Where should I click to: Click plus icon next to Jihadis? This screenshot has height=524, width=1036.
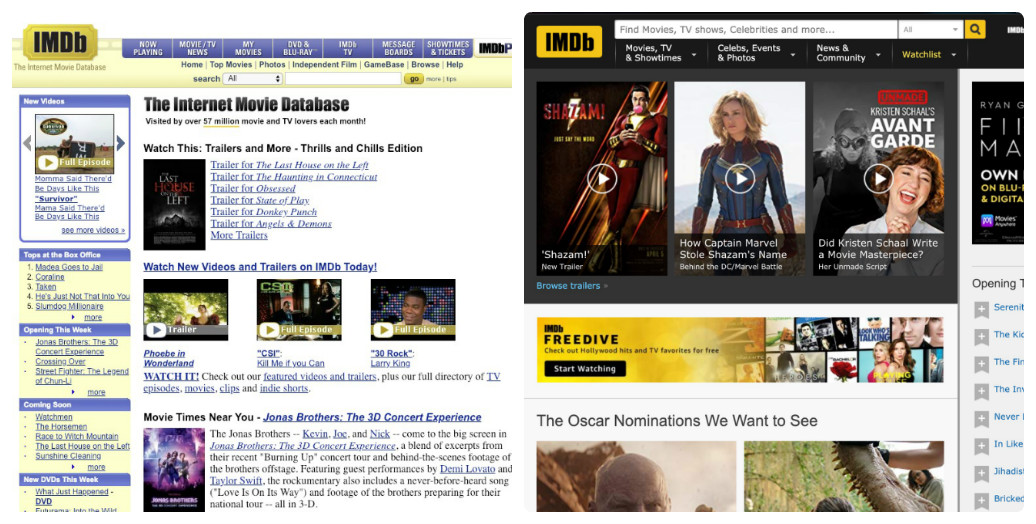click(982, 473)
